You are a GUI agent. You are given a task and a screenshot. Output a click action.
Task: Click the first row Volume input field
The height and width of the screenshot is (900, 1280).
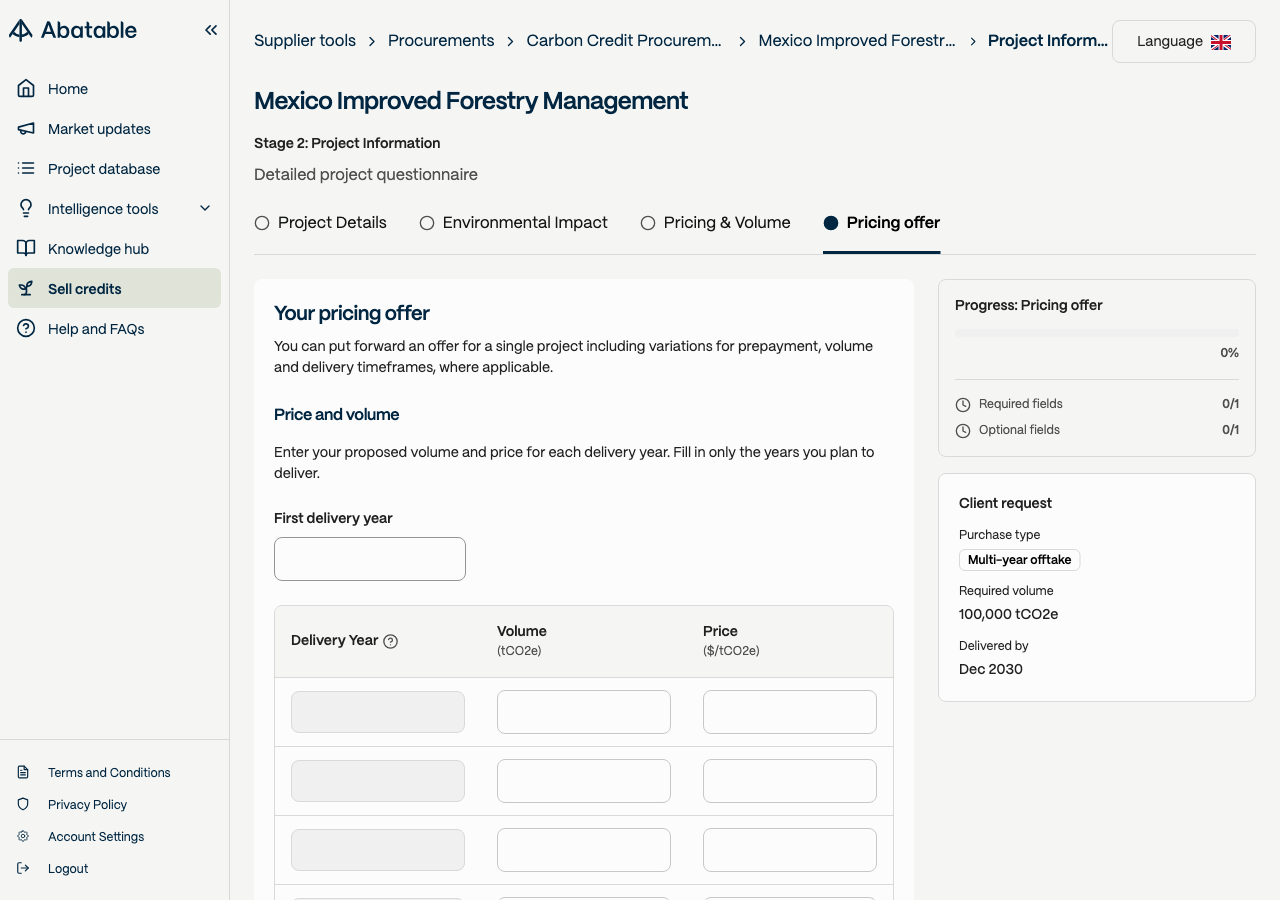point(584,712)
